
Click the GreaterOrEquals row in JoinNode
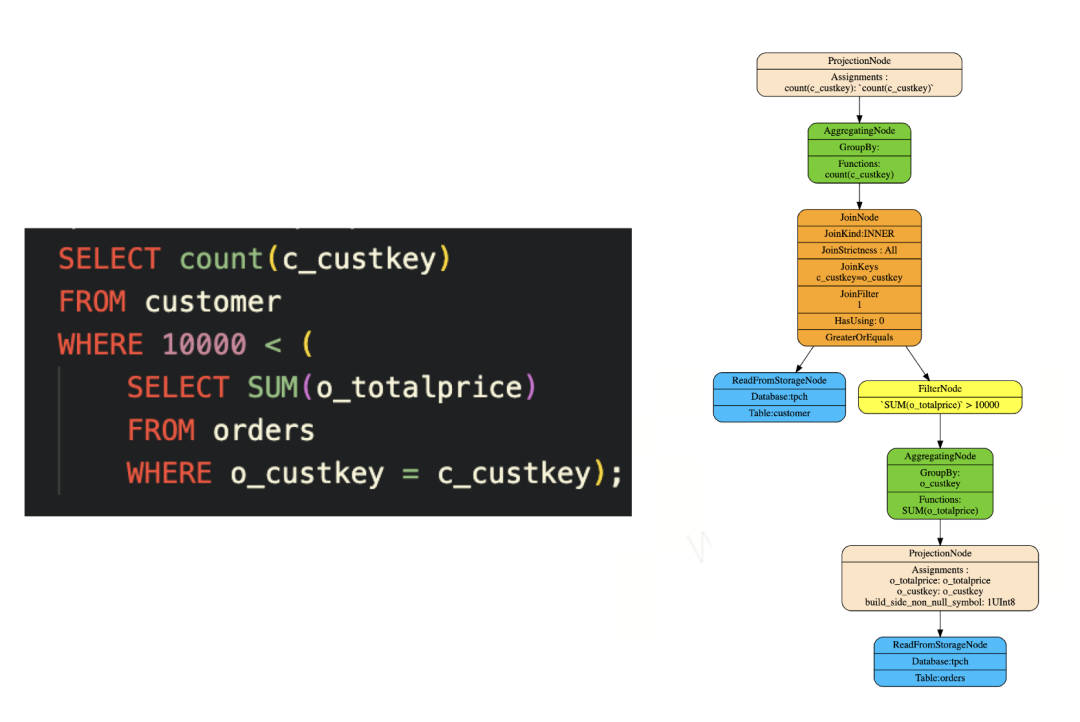(x=859, y=338)
